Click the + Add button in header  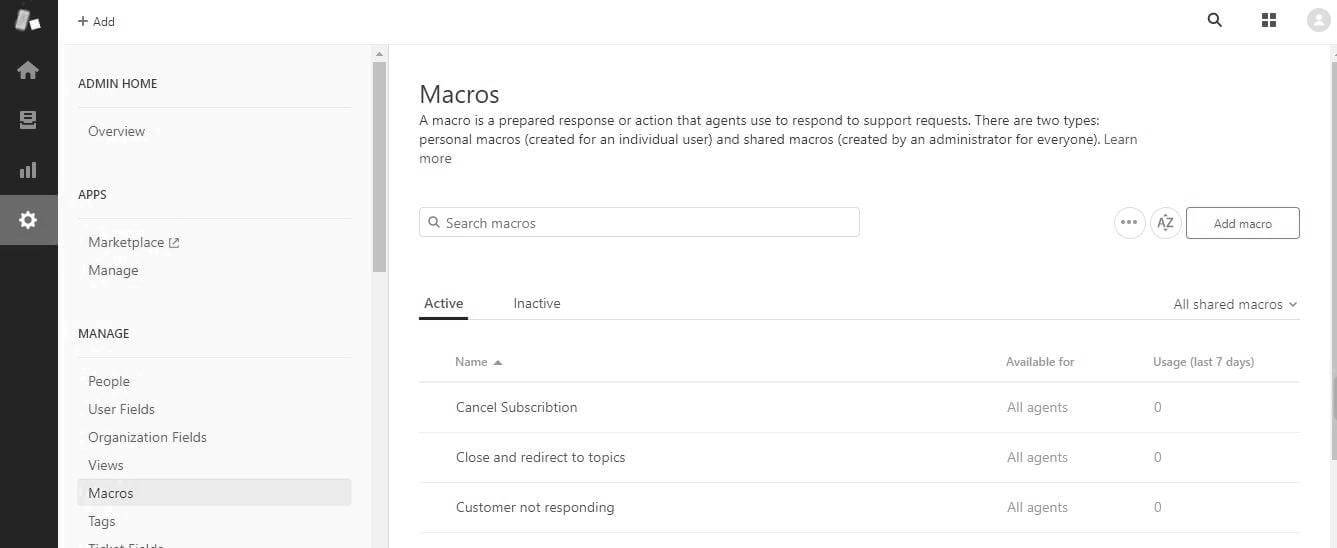click(96, 21)
